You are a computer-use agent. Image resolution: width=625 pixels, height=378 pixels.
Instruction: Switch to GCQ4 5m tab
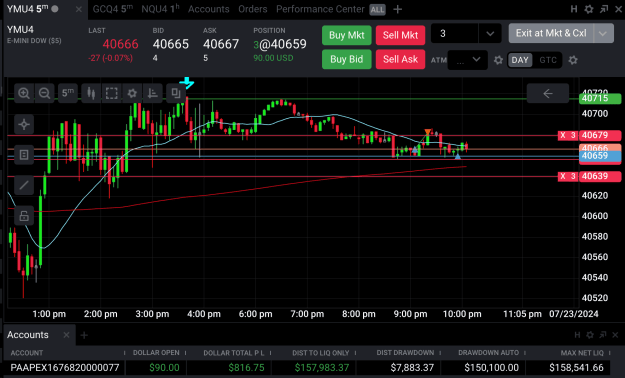(113, 9)
